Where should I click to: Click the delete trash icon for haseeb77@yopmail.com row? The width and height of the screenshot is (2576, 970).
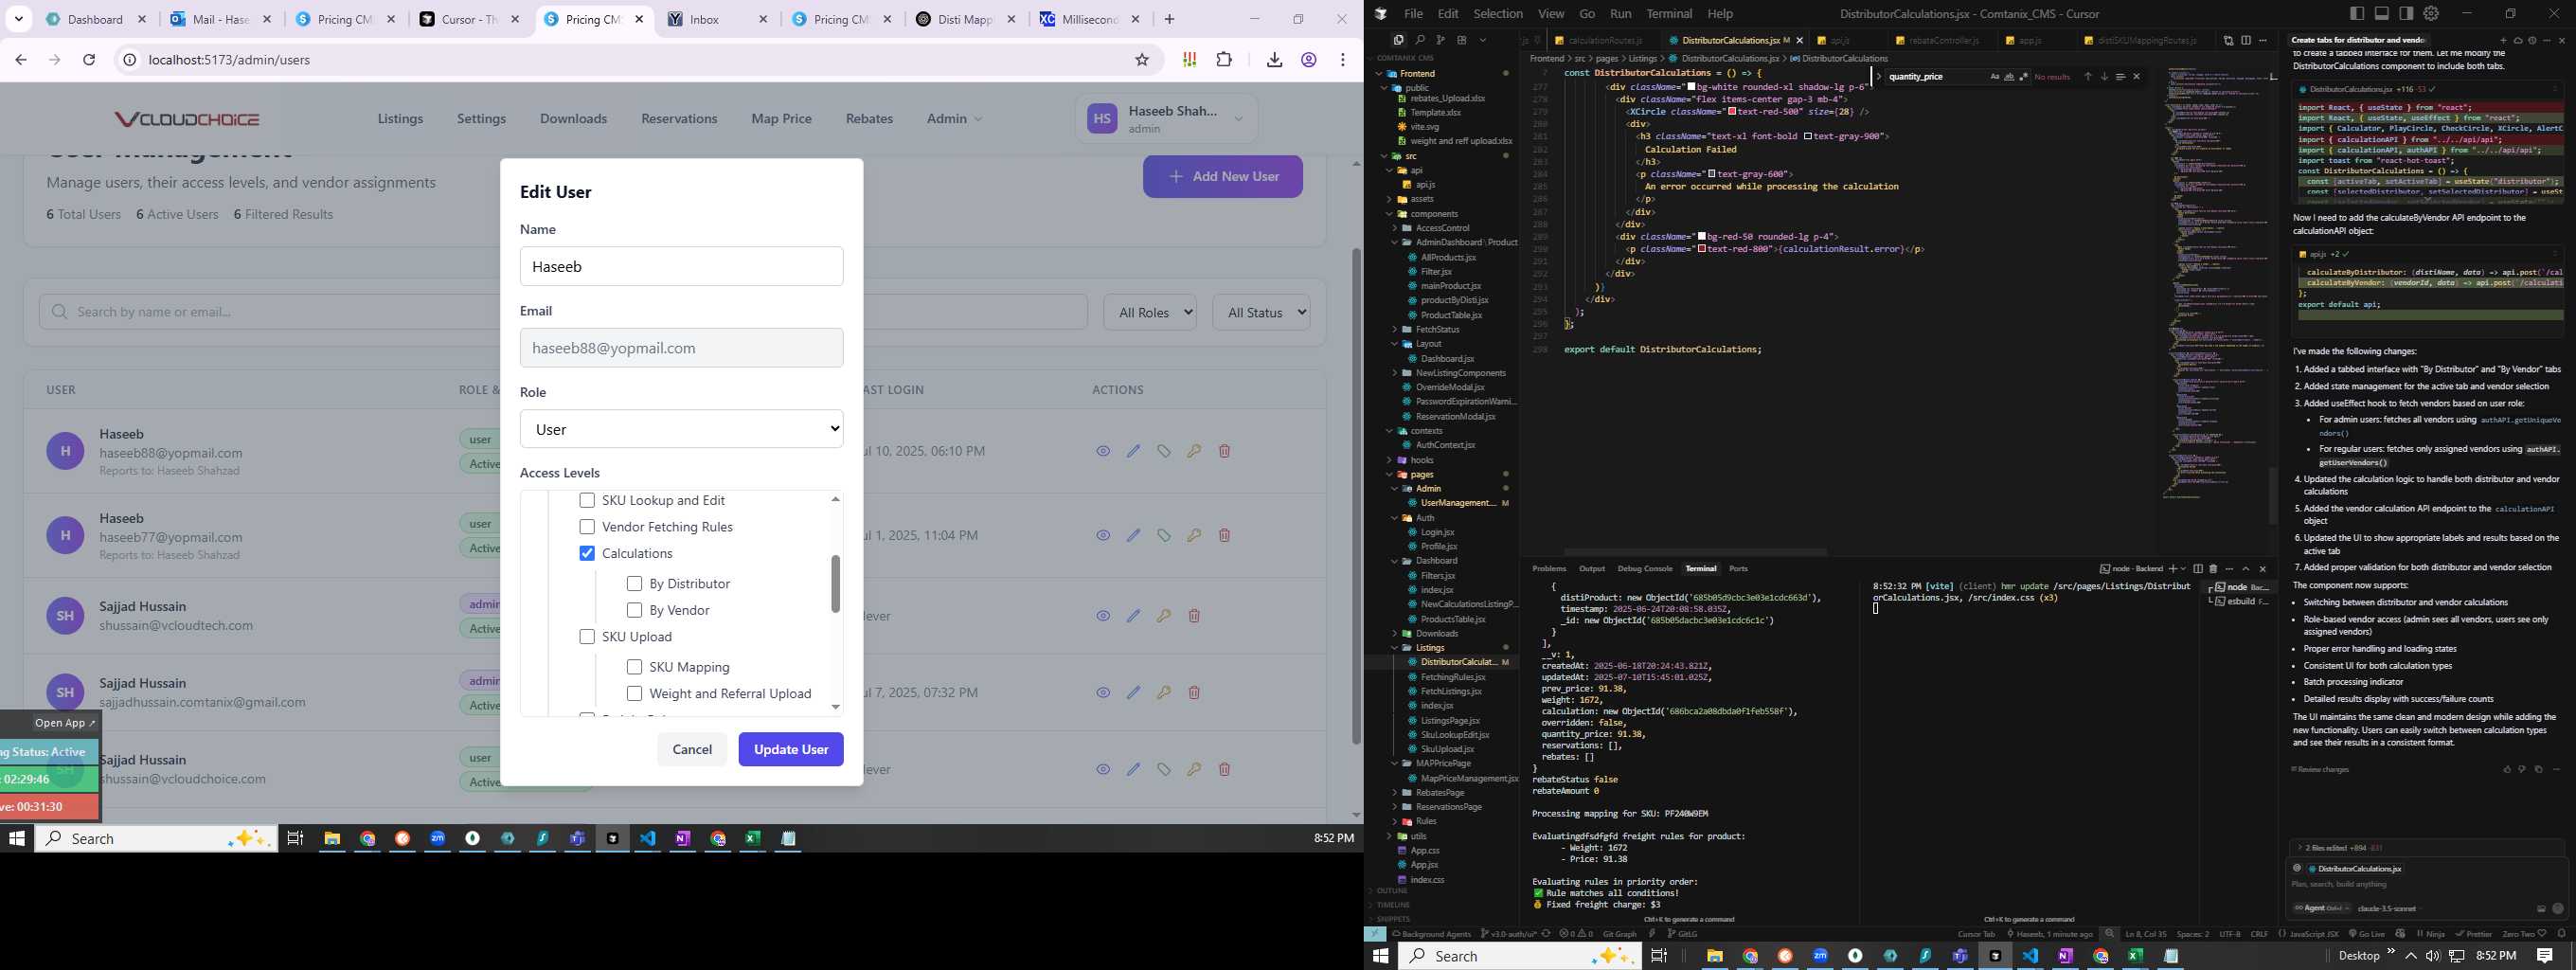(1224, 535)
